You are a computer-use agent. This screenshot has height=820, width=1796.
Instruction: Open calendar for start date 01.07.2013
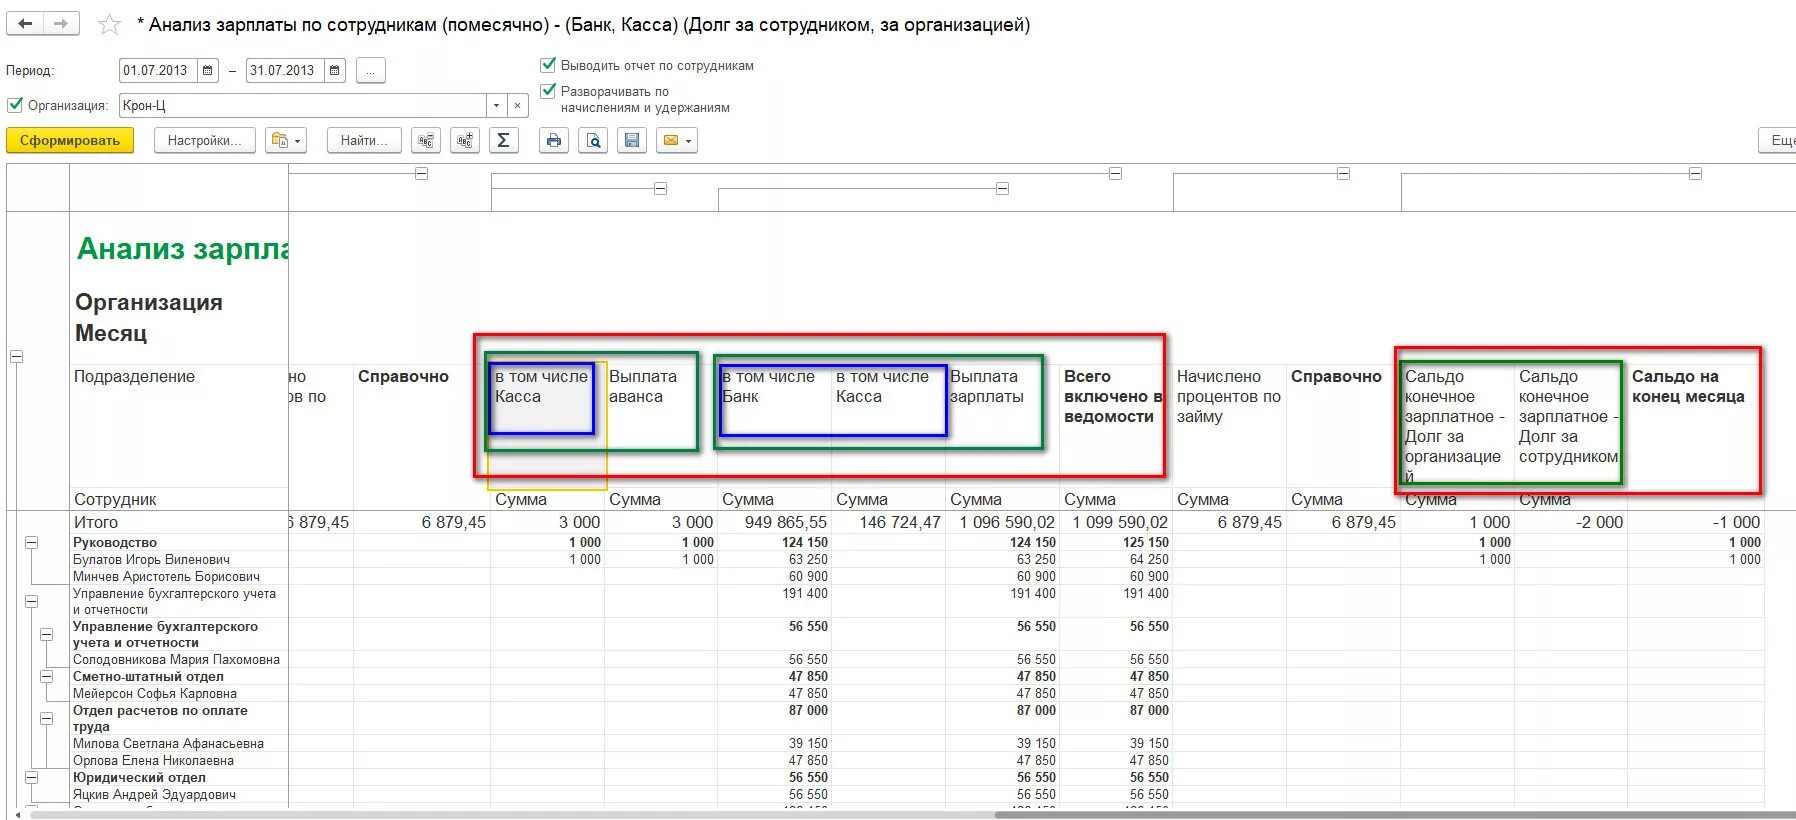(208, 71)
